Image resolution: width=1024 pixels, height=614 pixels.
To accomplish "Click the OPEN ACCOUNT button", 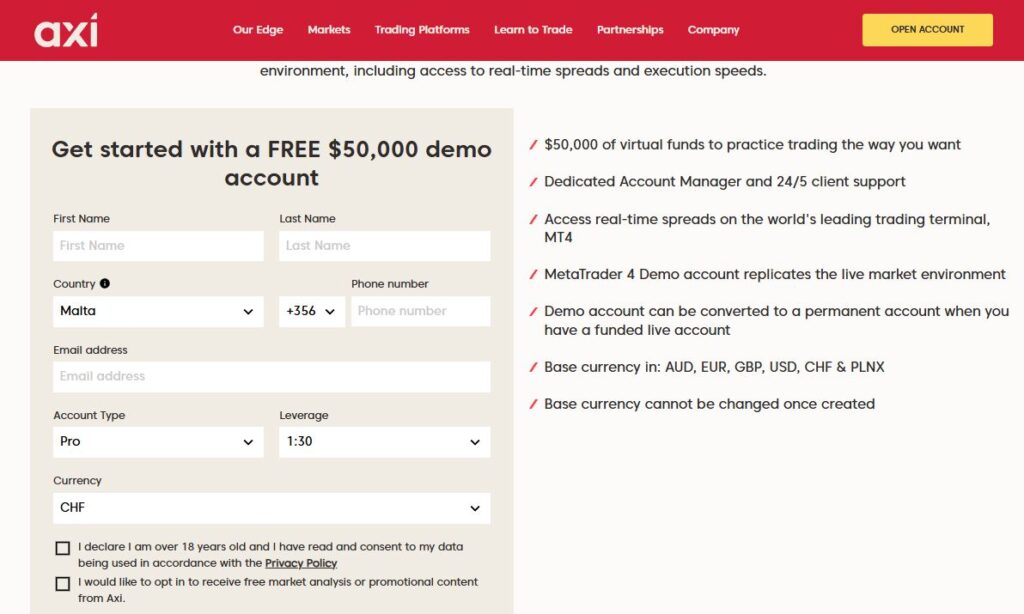I will pyautogui.click(x=927, y=30).
